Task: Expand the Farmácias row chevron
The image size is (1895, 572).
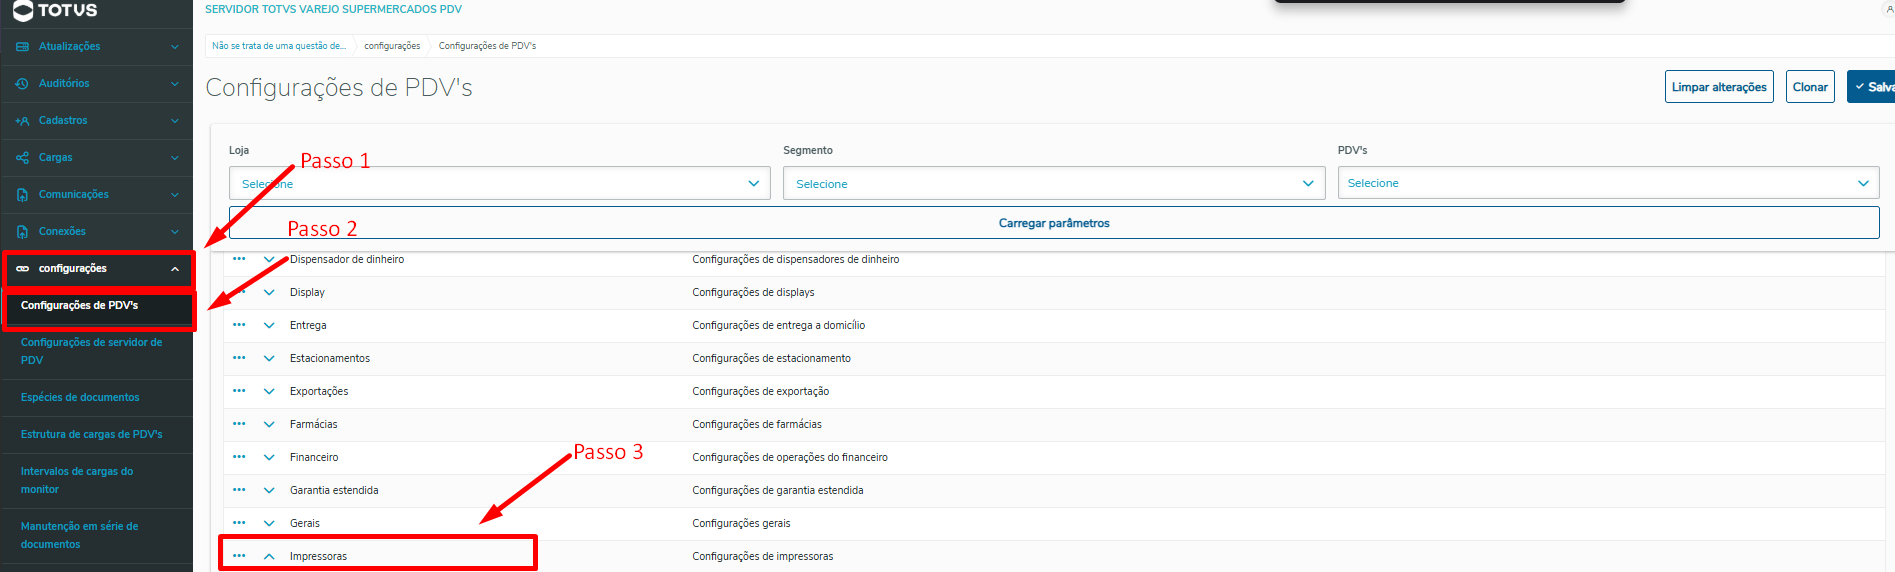Action: point(269,424)
